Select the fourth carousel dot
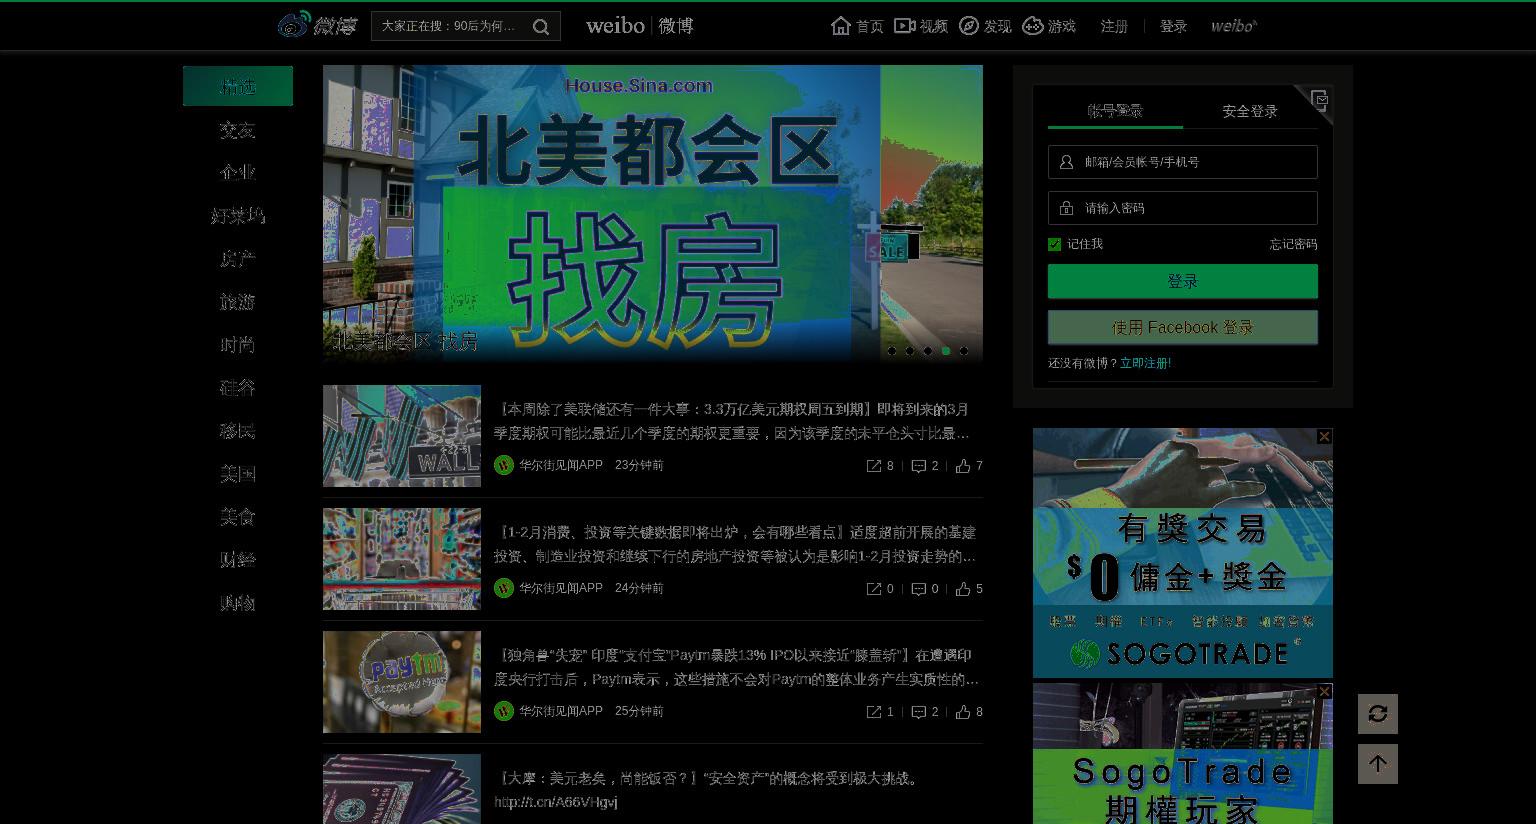This screenshot has height=824, width=1536. 946,351
